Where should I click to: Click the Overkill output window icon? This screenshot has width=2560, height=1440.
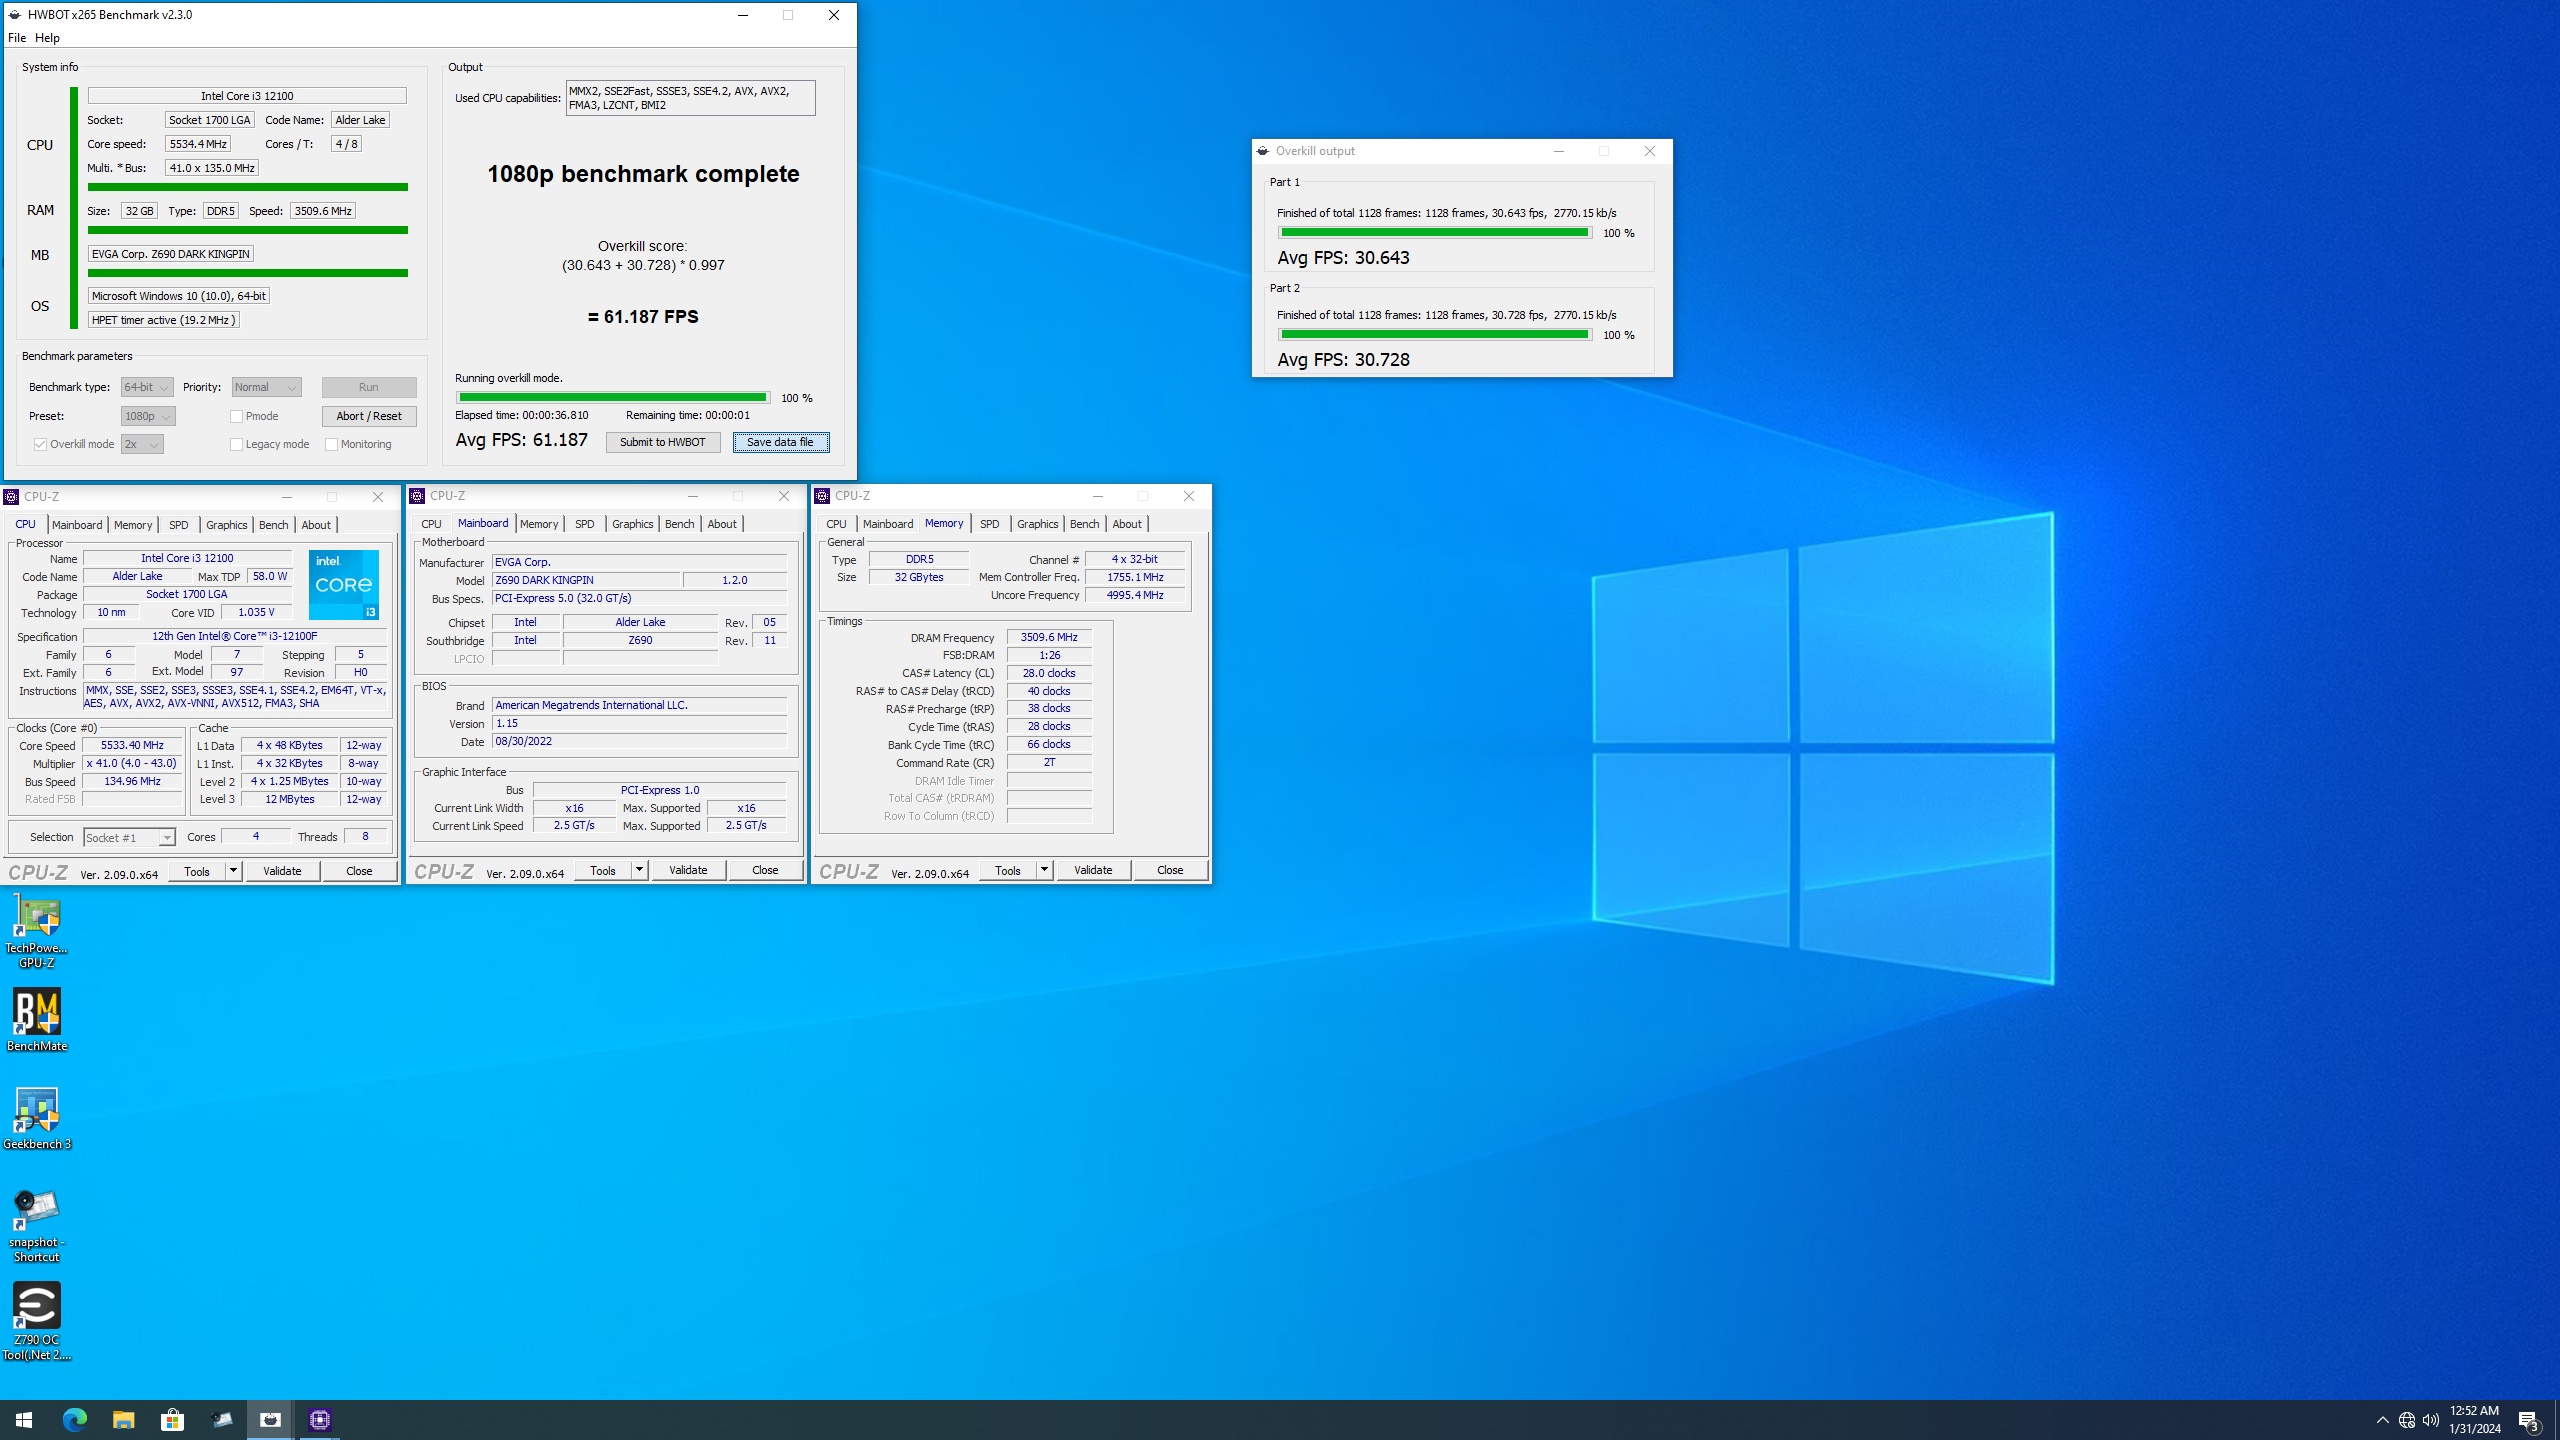1263,151
